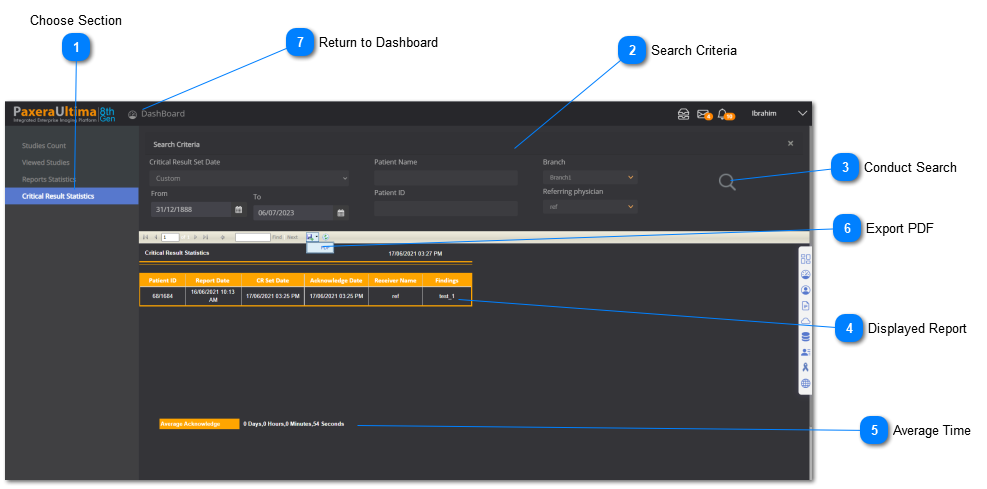Image resolution: width=987 pixels, height=489 pixels.
Task: Choose the PDF export option
Action: pyautogui.click(x=326, y=247)
